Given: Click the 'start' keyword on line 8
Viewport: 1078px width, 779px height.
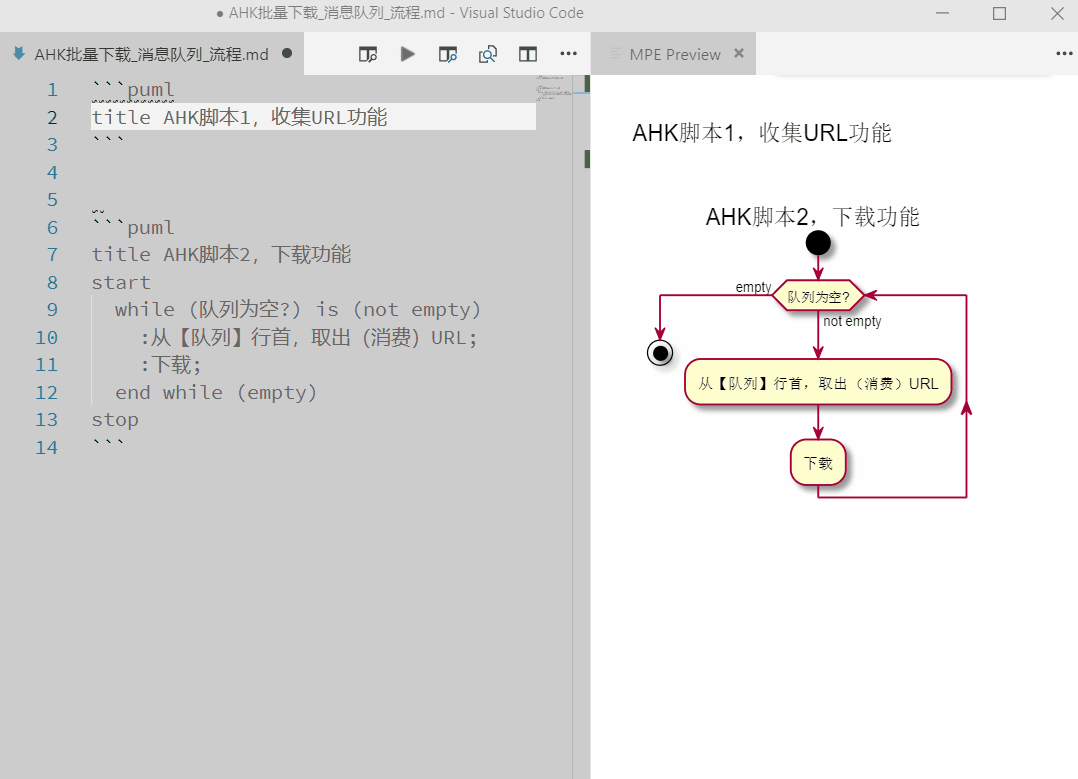Looking at the screenshot, I should tap(121, 283).
